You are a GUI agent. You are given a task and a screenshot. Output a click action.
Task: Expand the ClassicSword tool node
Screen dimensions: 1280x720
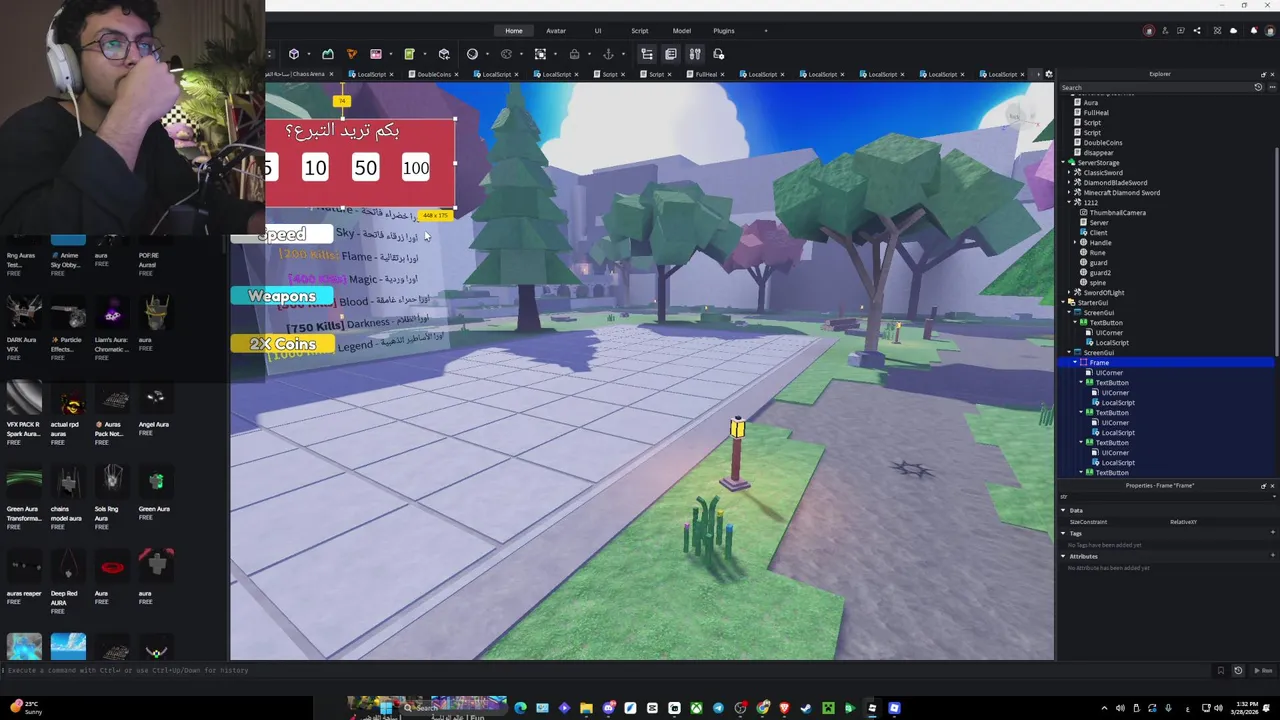1069,173
